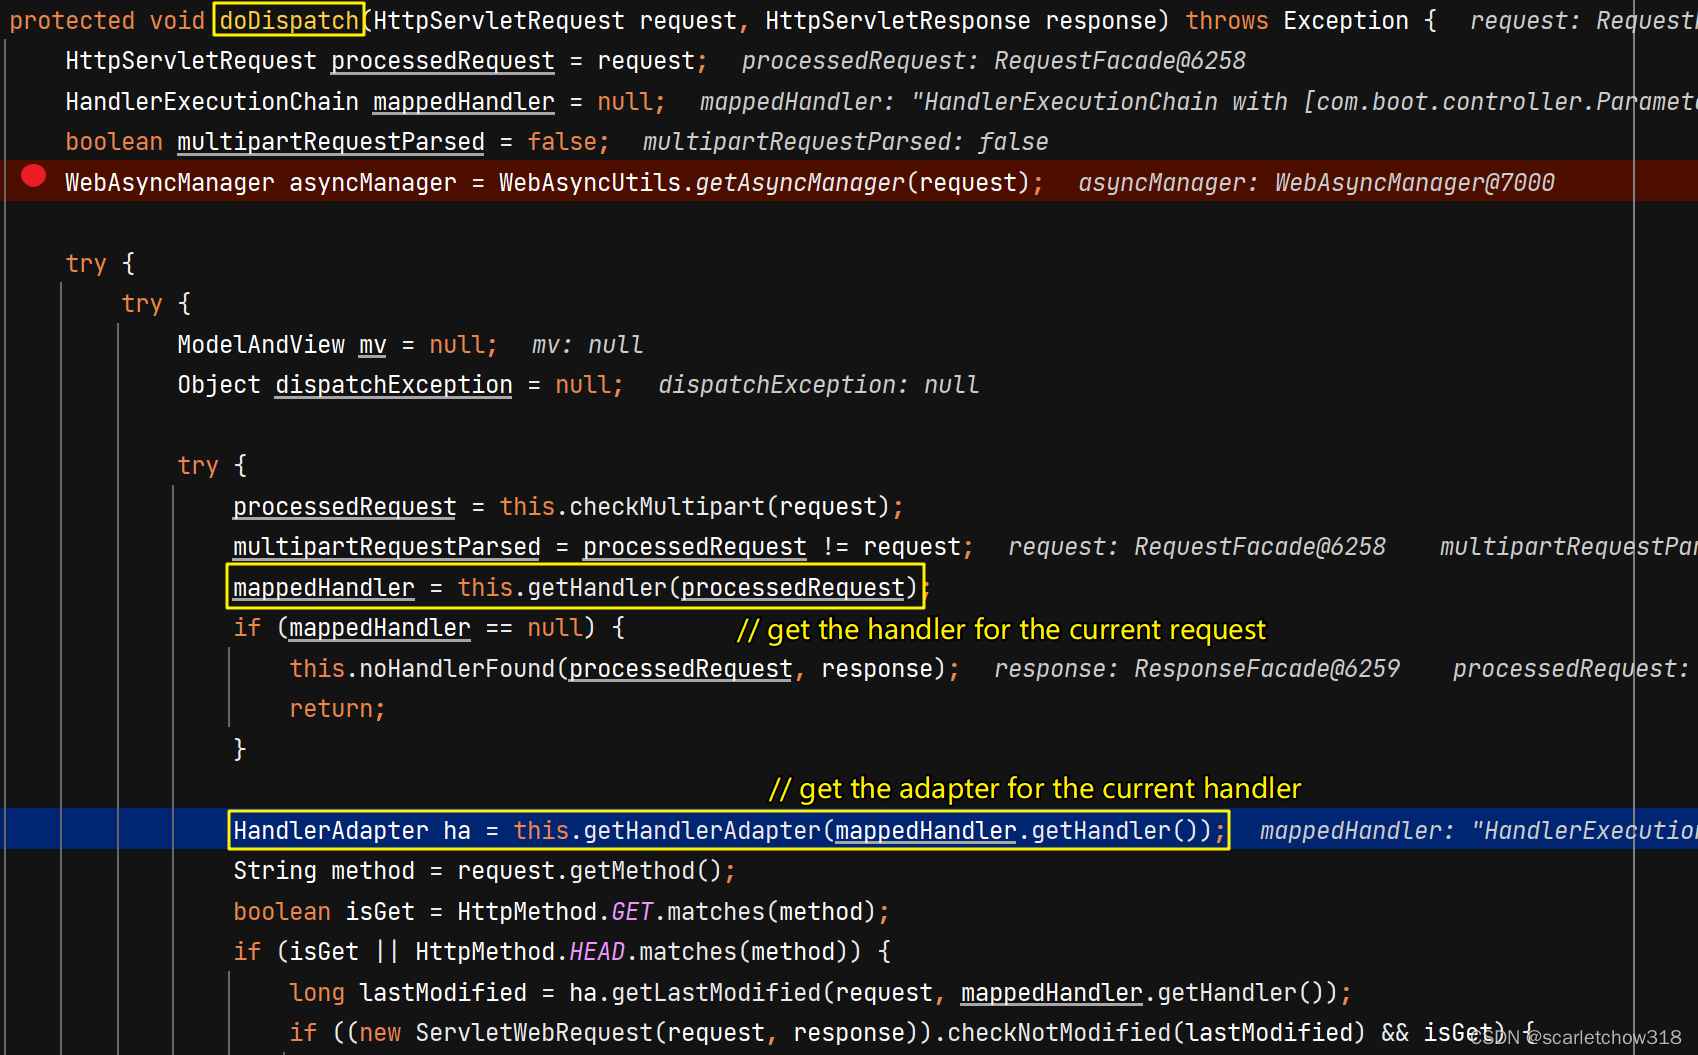
Task: Click underlined mappedHandler on the getLastModified line
Action: [x=1051, y=992]
